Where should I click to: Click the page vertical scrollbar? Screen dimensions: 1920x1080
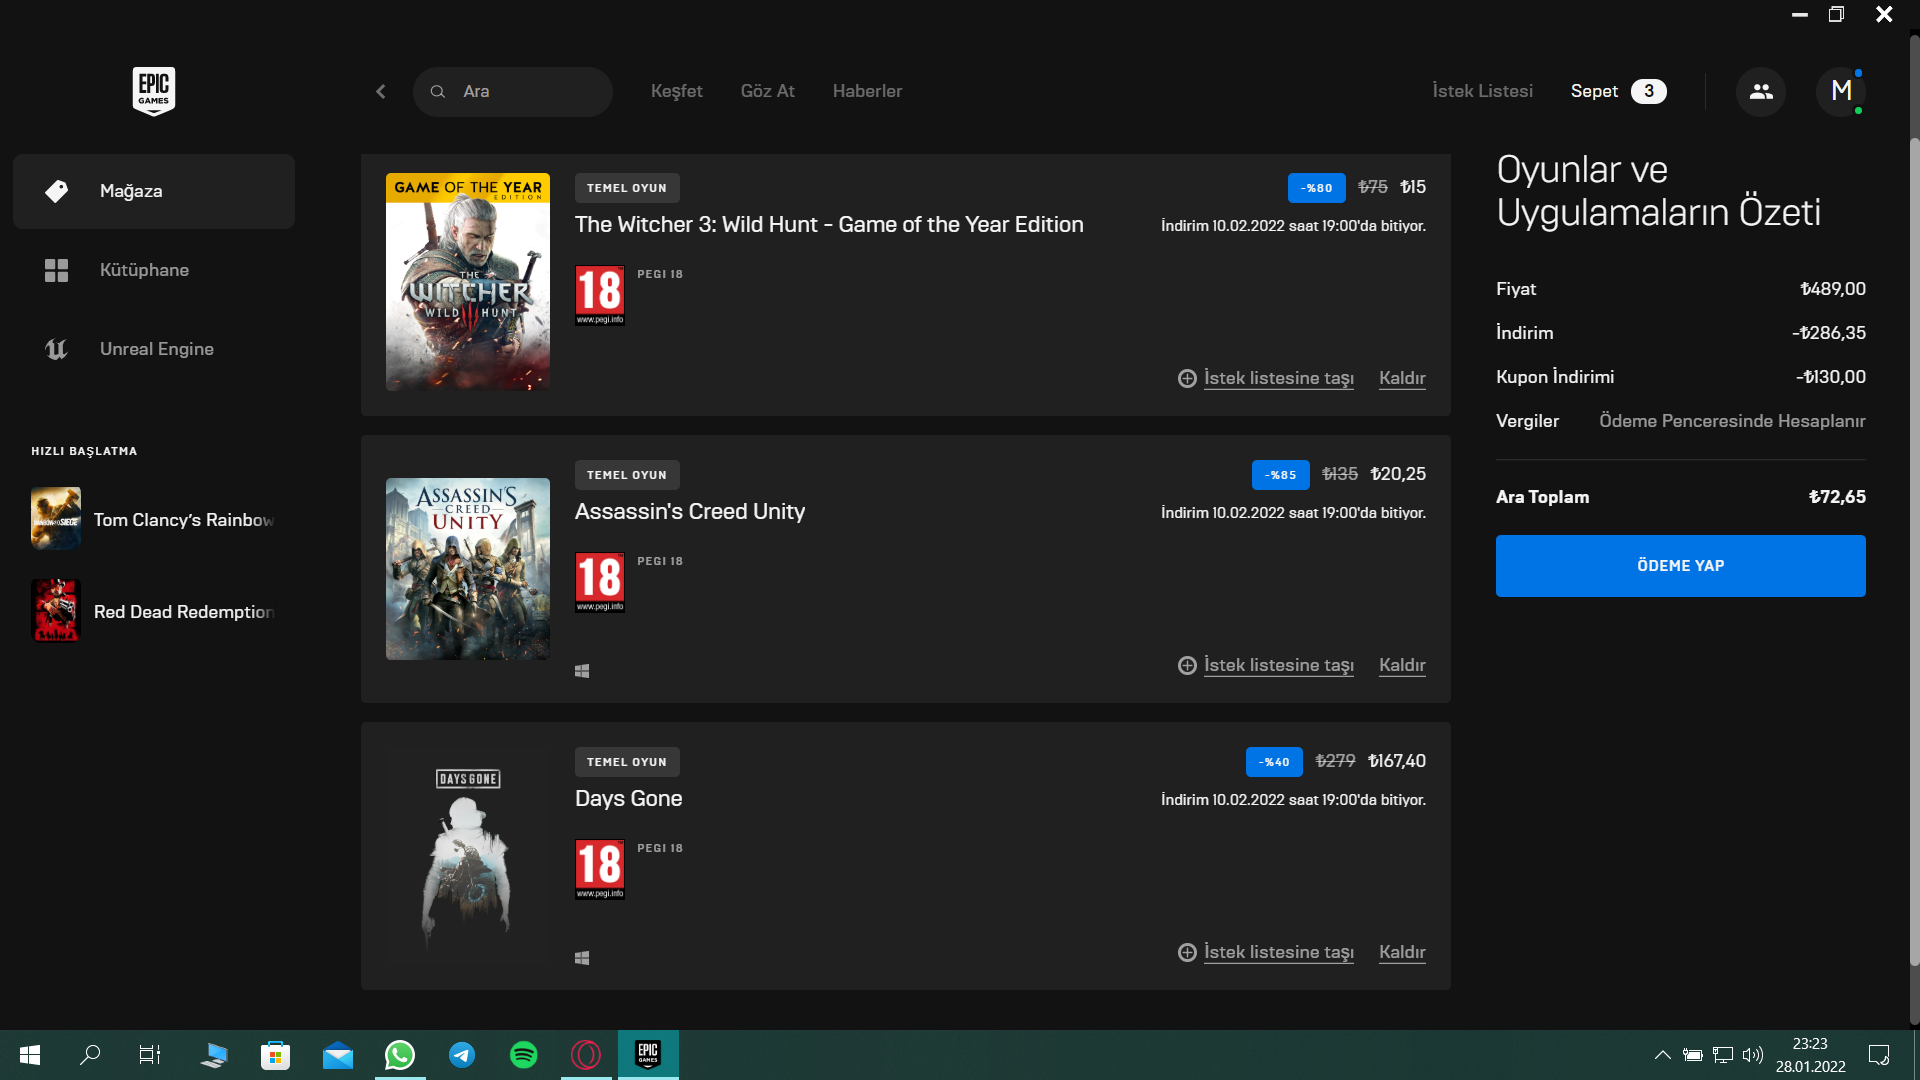(x=1914, y=550)
